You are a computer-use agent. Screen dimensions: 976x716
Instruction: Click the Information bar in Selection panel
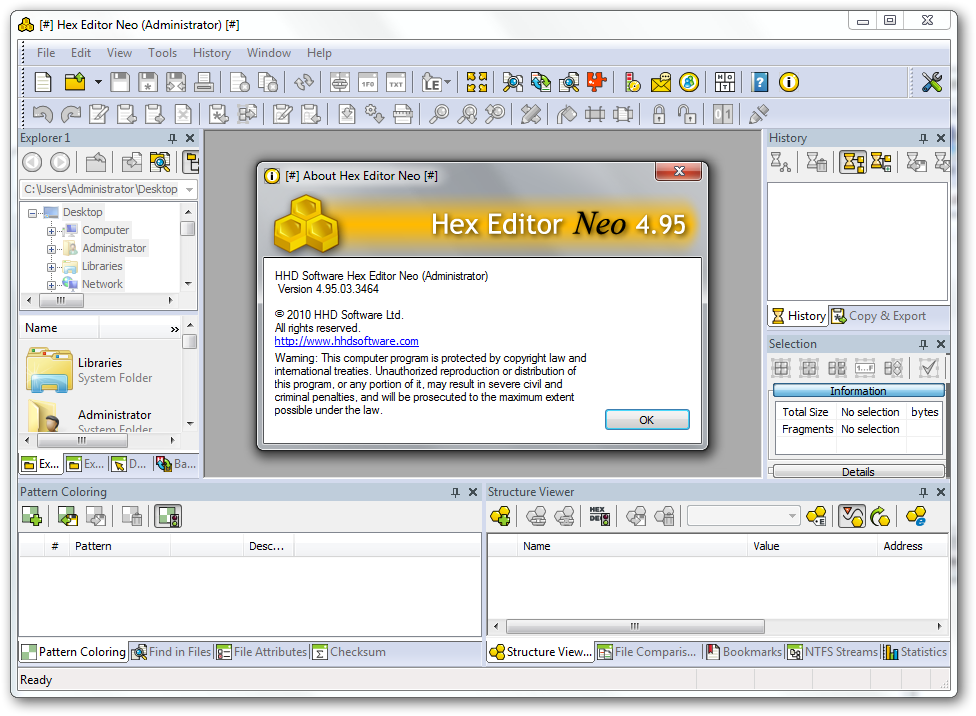[858, 391]
